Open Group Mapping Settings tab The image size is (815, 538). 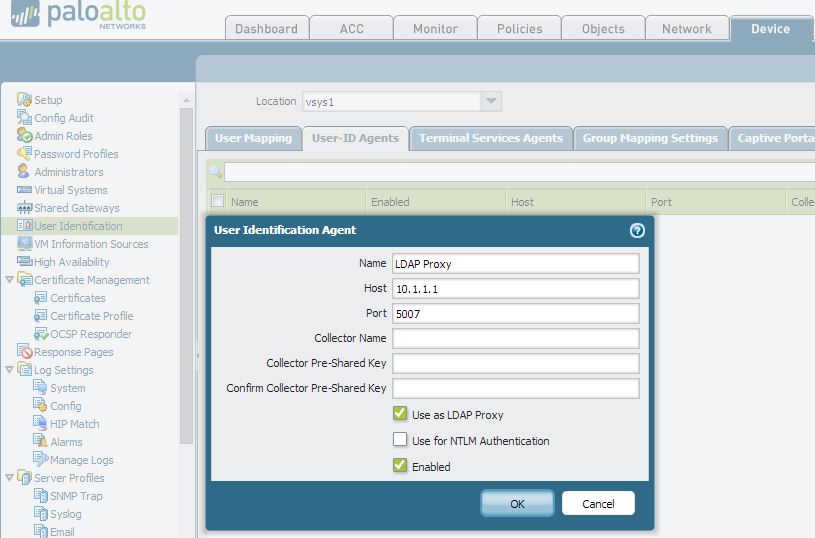(650, 138)
